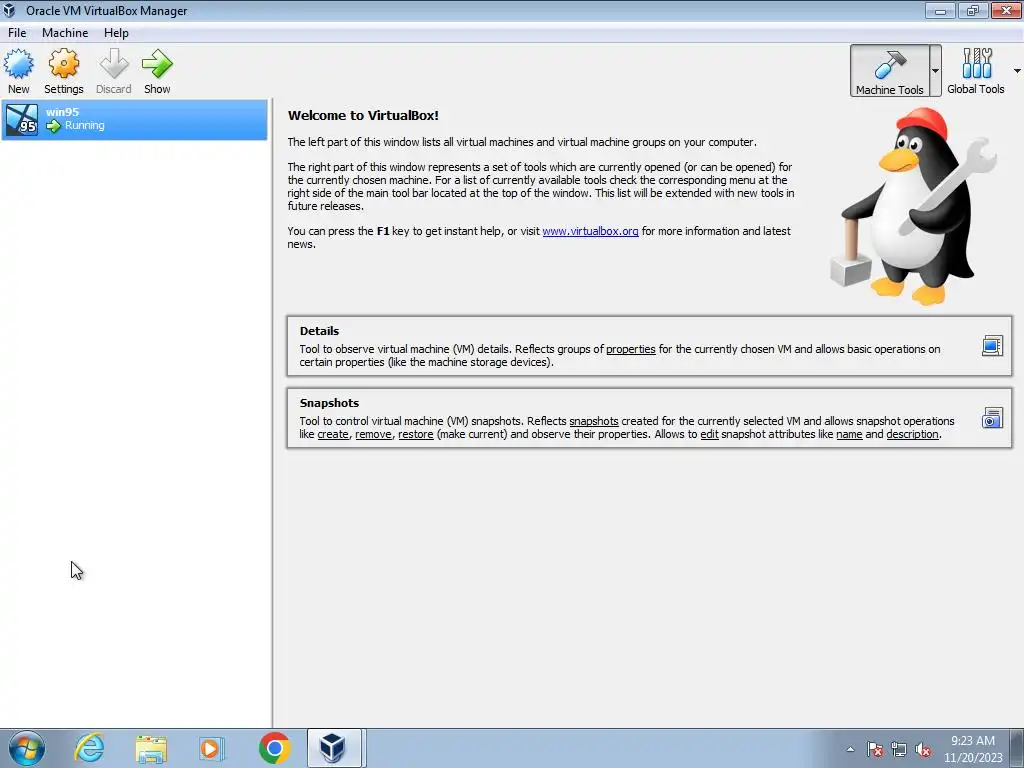1024x768 pixels.
Task: Select the Global Tools icon
Action: coord(976,64)
